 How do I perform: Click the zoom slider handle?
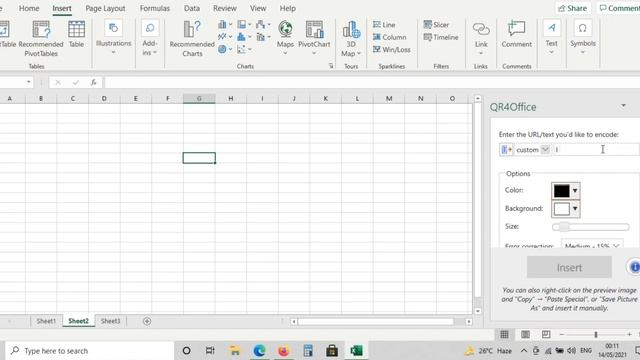click(x=596, y=334)
